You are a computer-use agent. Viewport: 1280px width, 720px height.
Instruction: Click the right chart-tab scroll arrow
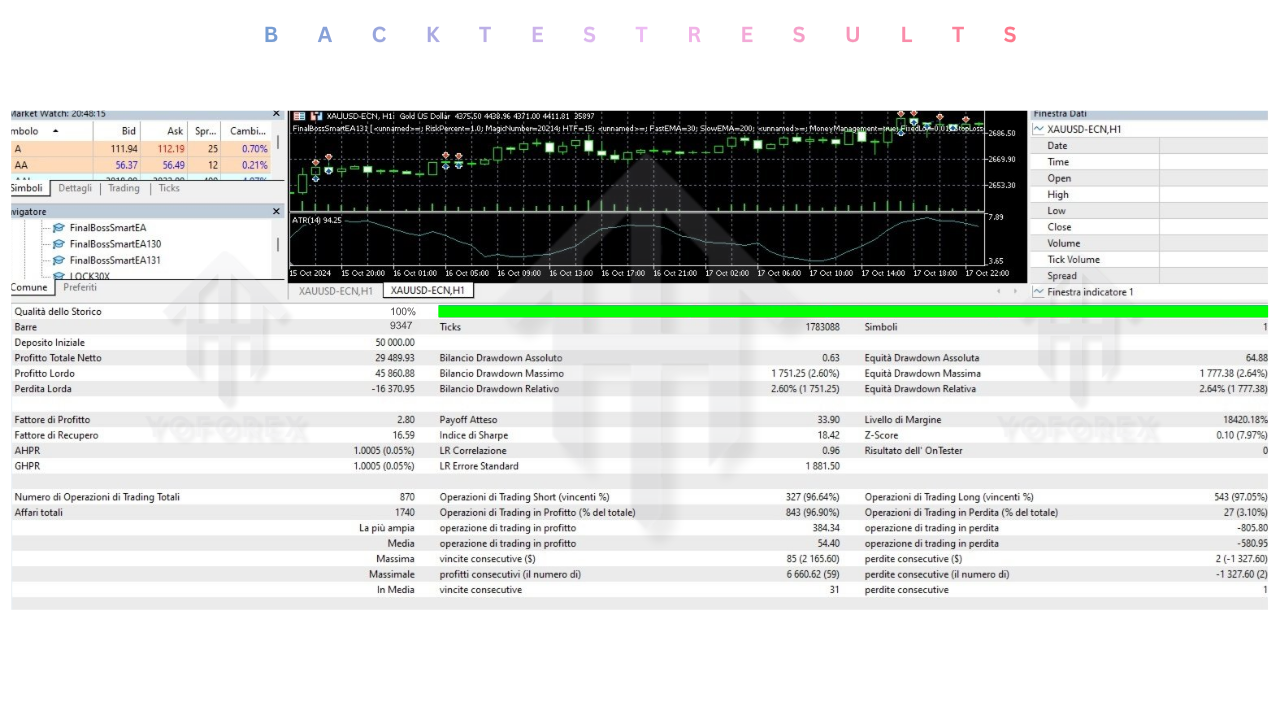[x=1015, y=291]
